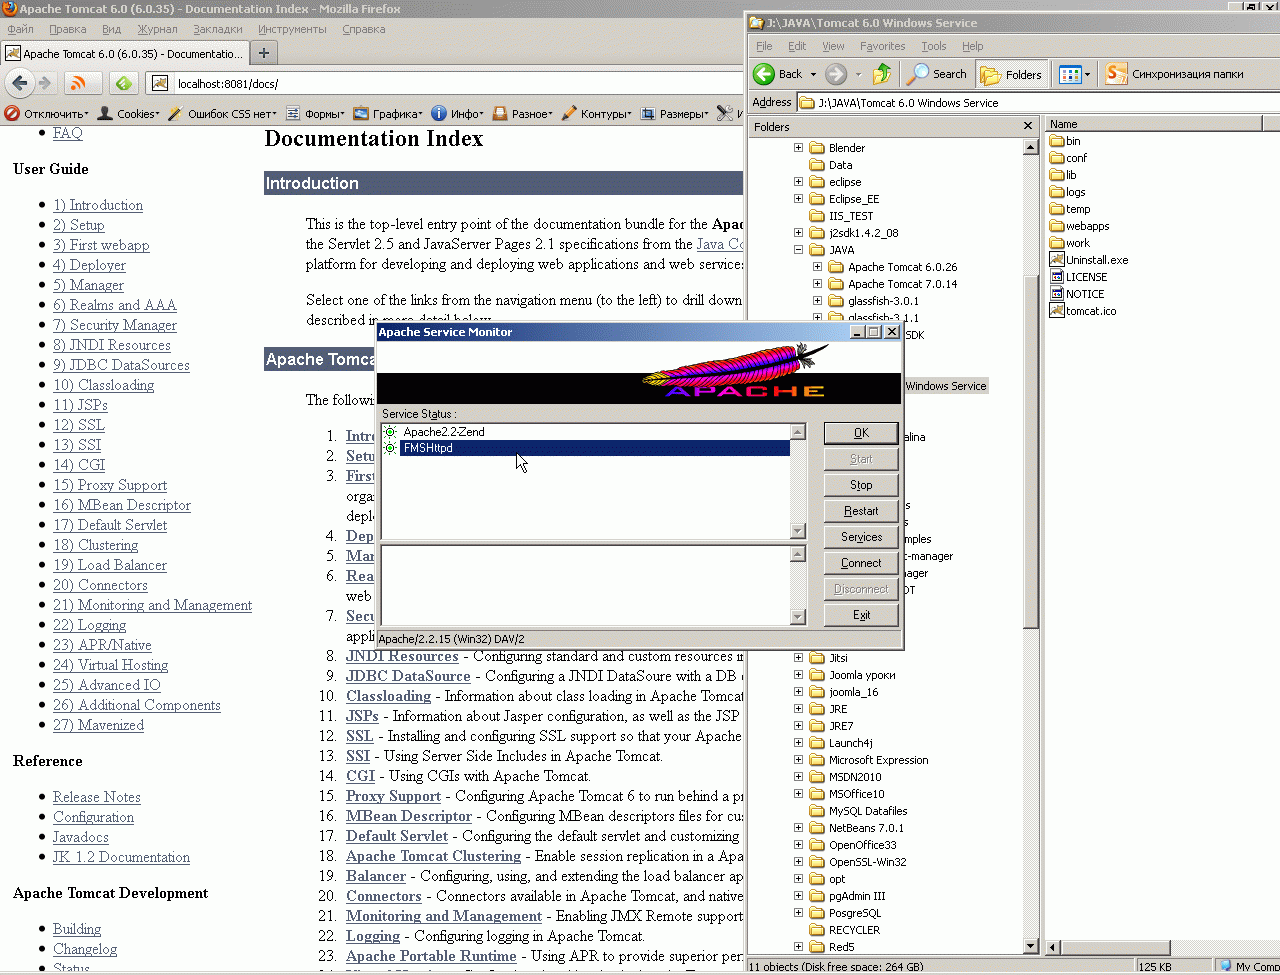
Task: Expand the Blender folder in the tree
Action: point(798,148)
